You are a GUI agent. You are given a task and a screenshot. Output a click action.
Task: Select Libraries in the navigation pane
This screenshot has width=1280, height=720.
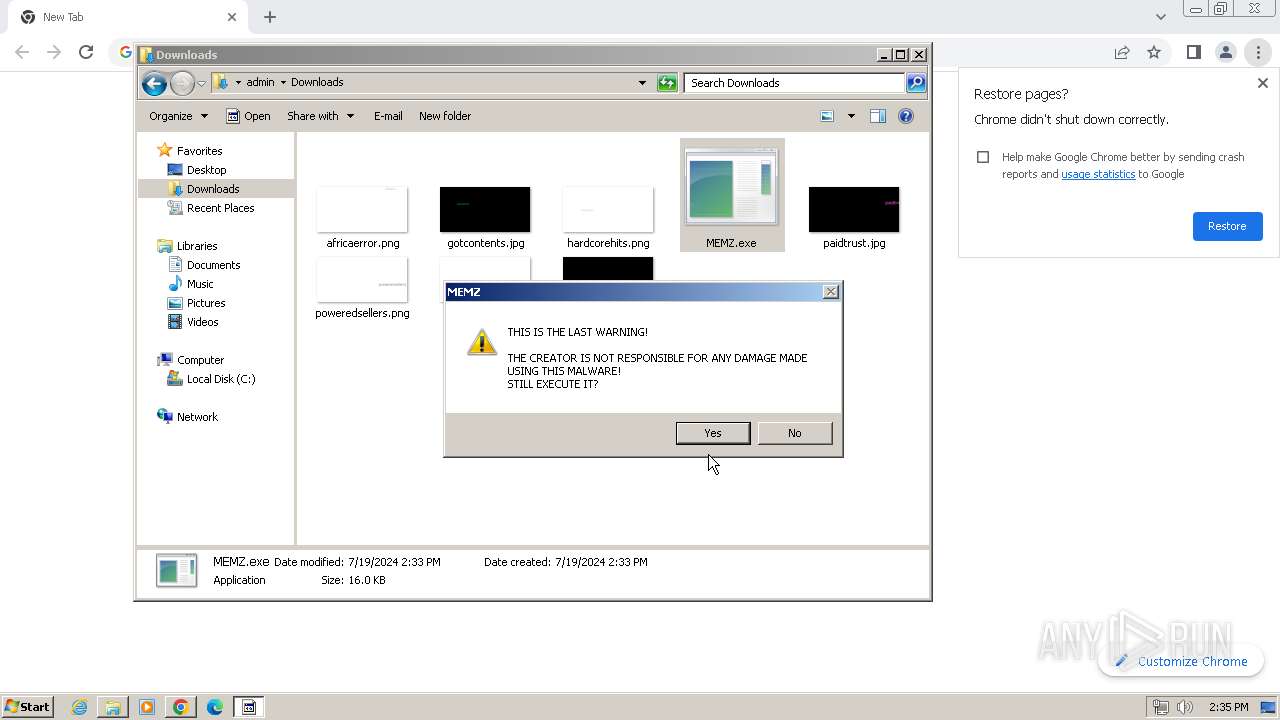click(x=197, y=246)
